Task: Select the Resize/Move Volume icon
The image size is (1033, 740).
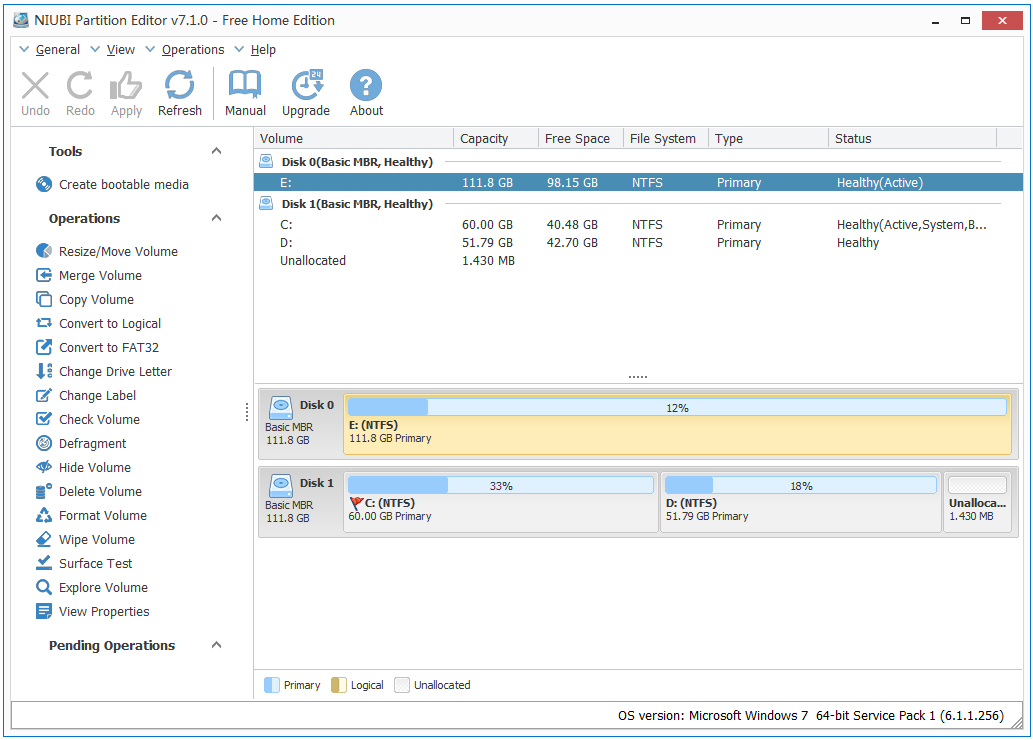Action: 44,251
